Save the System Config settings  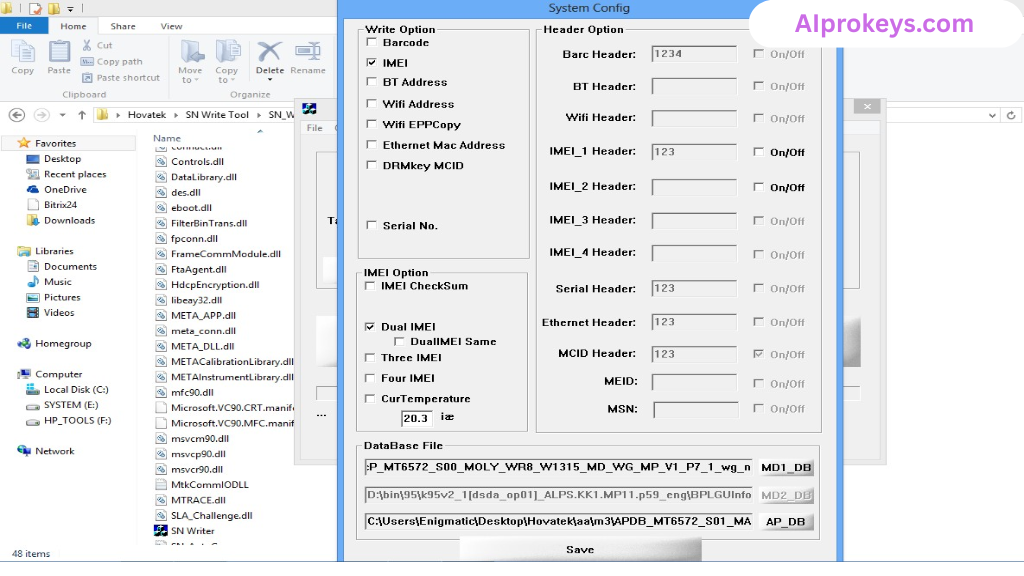click(x=580, y=550)
